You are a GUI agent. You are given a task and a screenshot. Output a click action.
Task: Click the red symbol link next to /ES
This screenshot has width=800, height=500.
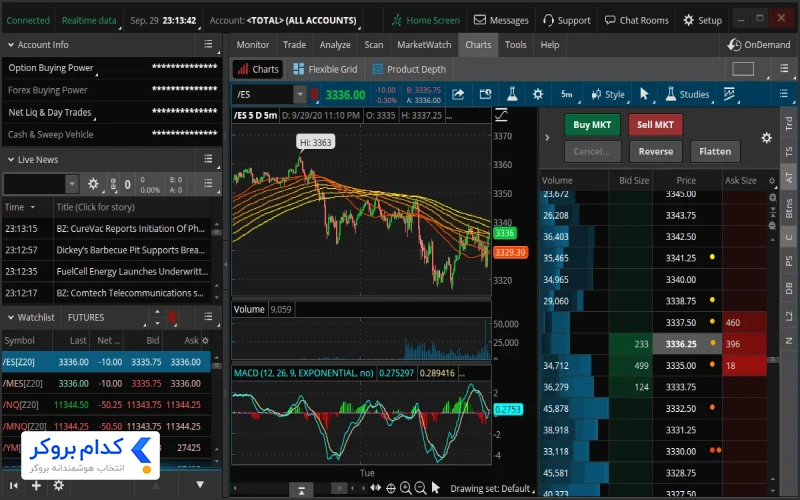(x=314, y=94)
